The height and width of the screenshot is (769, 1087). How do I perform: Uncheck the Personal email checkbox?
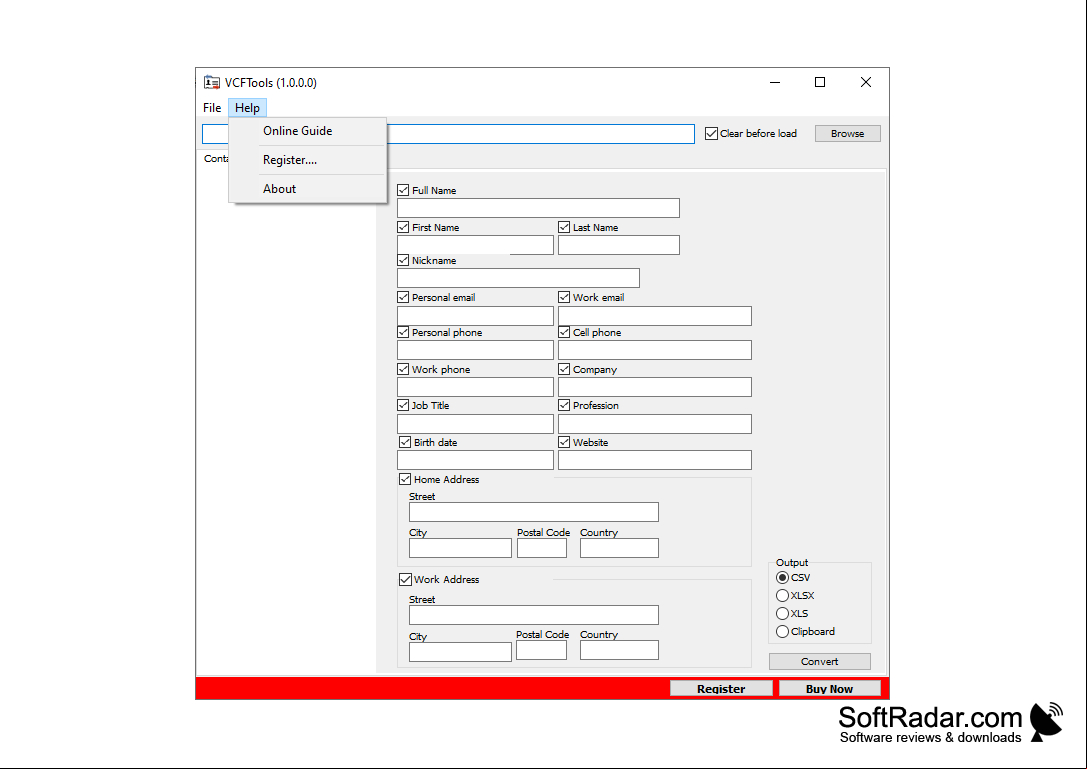[x=403, y=297]
